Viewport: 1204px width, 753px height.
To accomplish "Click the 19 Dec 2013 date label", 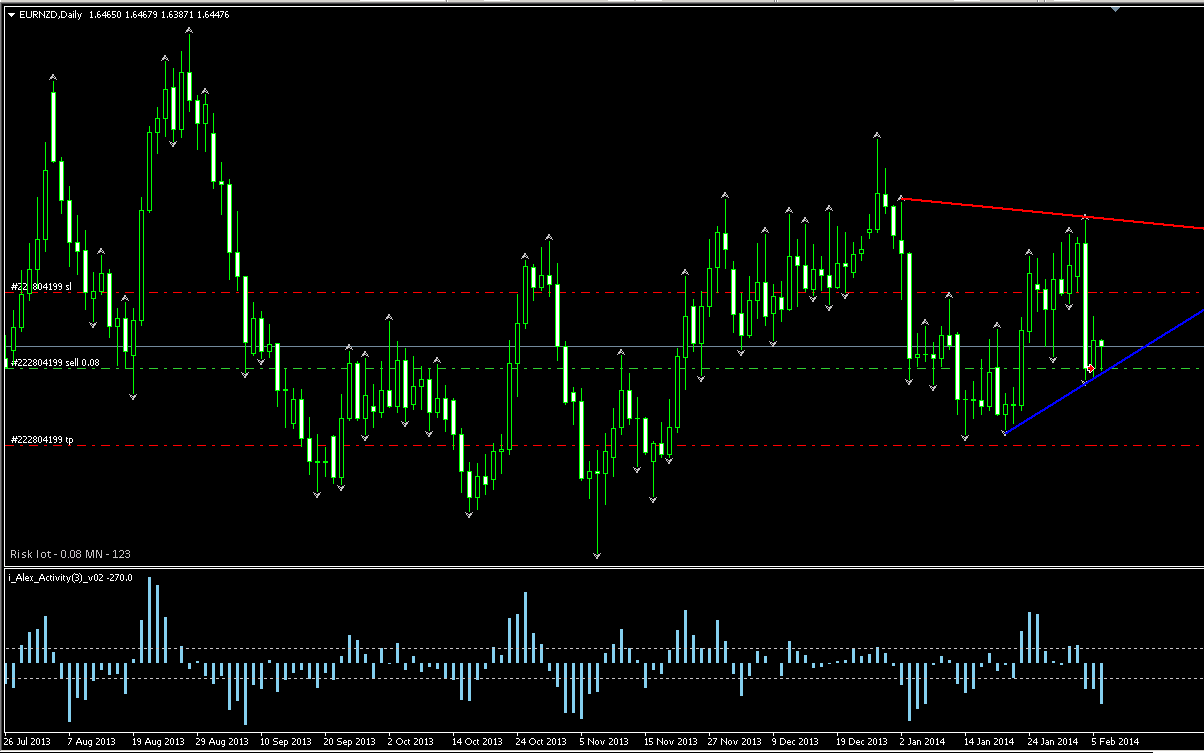I will click(861, 742).
